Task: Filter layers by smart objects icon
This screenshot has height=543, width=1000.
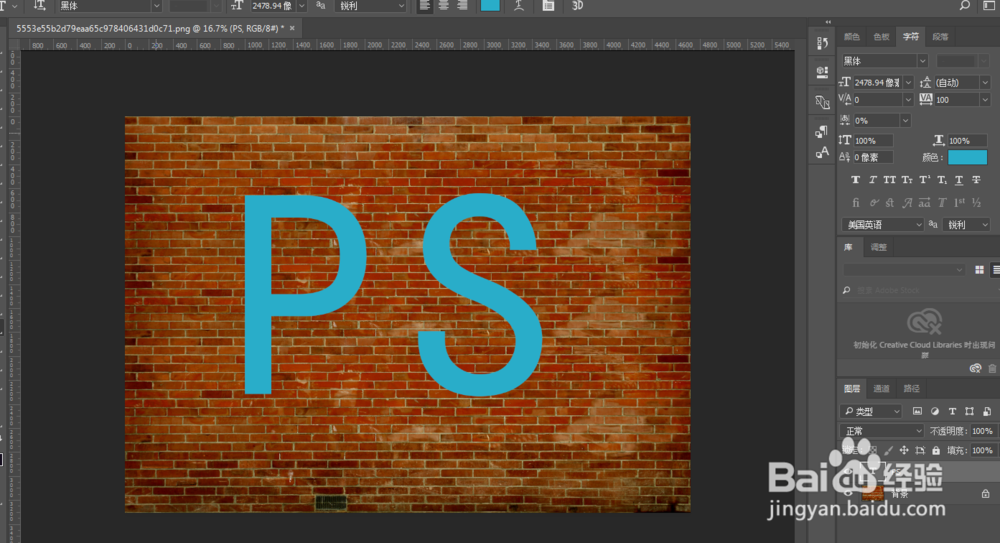Action: 987,412
